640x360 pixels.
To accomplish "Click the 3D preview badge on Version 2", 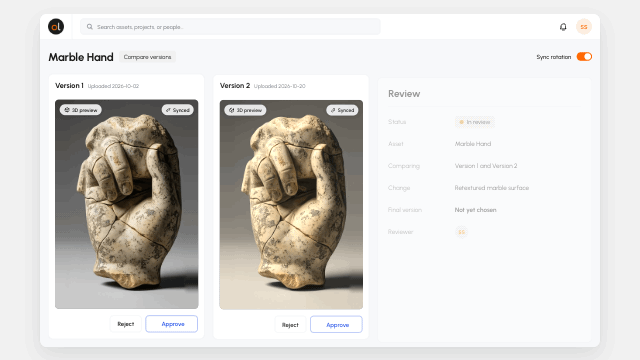I will coord(245,110).
